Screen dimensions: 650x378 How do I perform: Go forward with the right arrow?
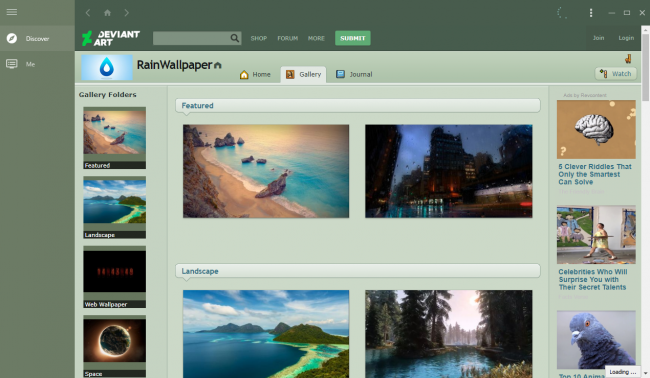(126, 13)
